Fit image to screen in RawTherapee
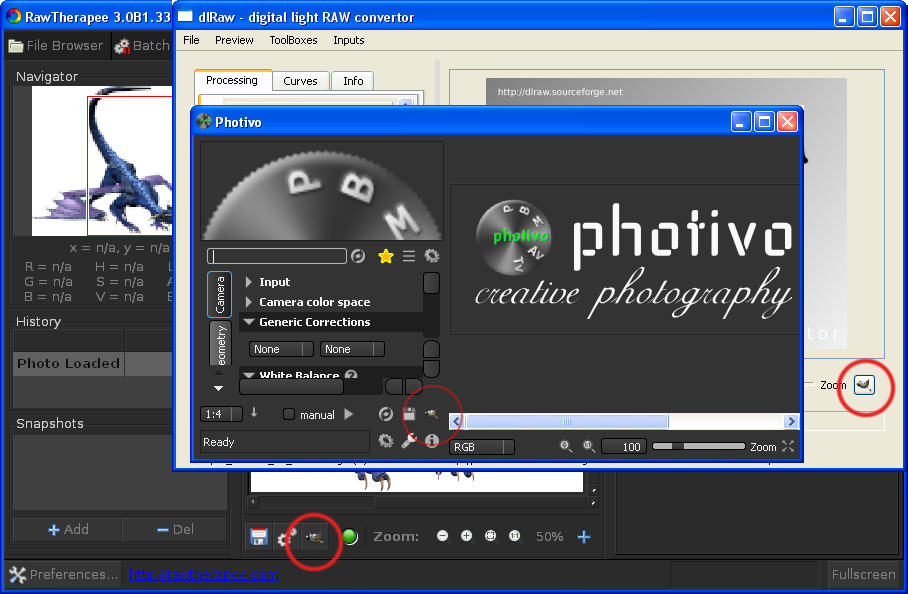 490,536
